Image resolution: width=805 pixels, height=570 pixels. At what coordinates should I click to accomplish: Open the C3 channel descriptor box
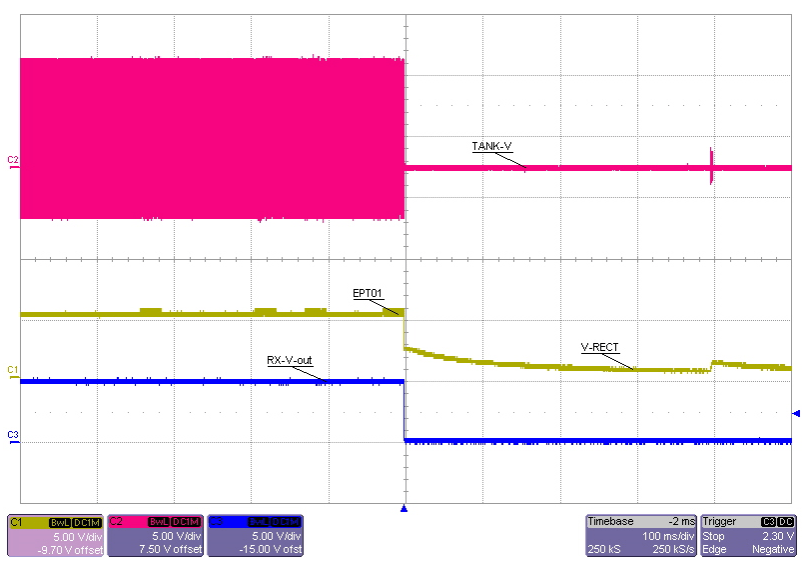(255, 535)
